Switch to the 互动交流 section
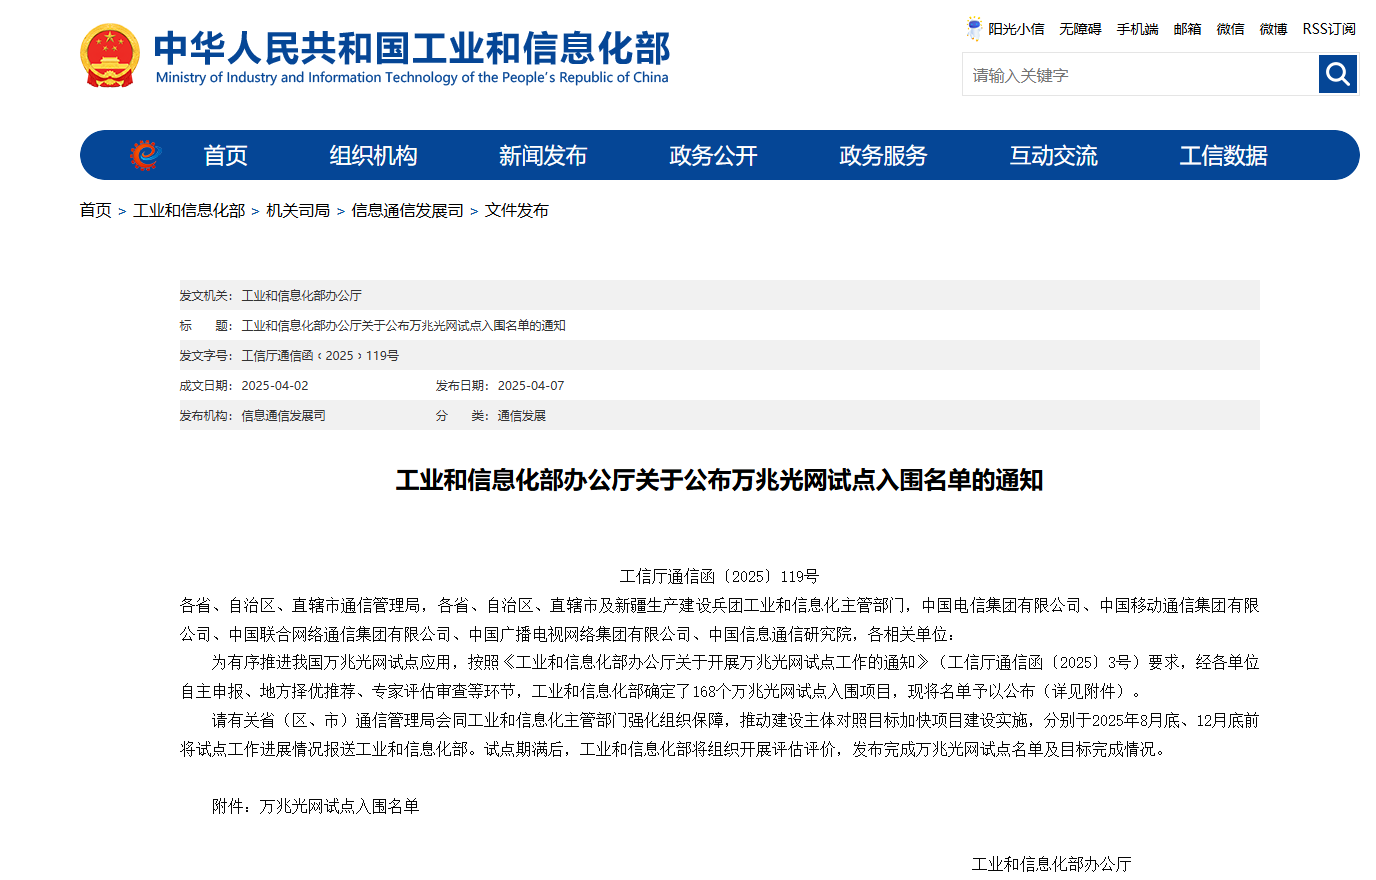Viewport: 1376px width, 880px height. 1053,156
